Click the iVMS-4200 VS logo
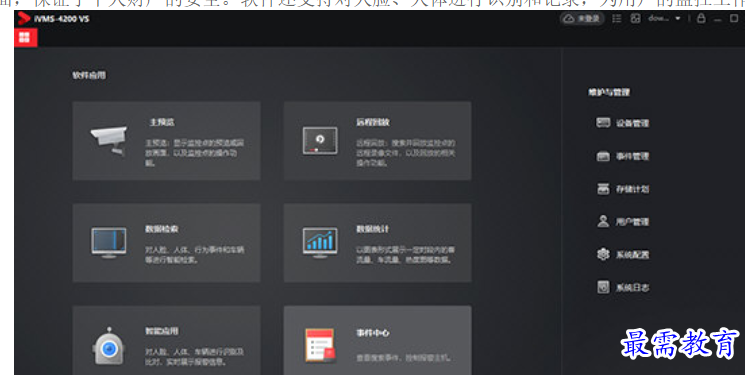Viewport: 745px width, 375px height. pyautogui.click(x=53, y=19)
